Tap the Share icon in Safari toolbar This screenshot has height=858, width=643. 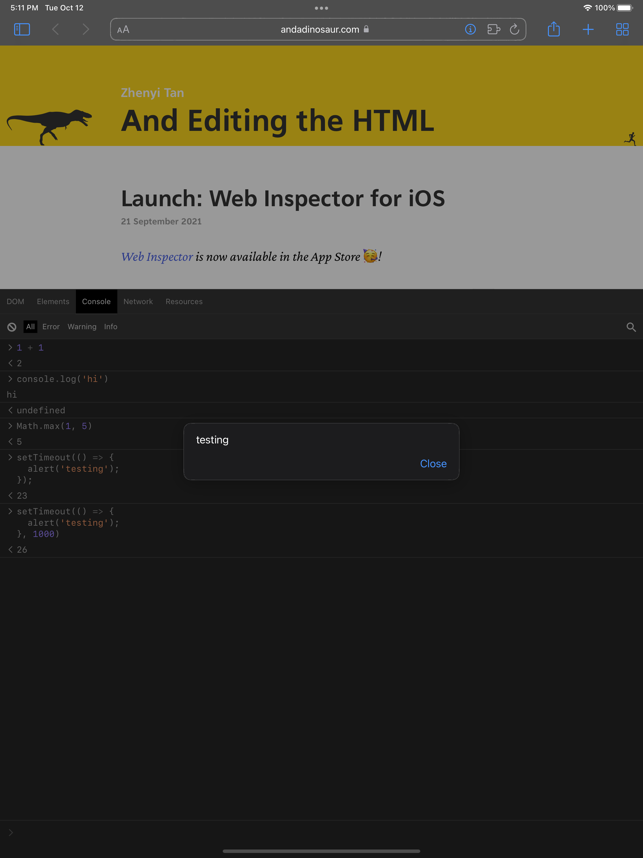pos(554,29)
